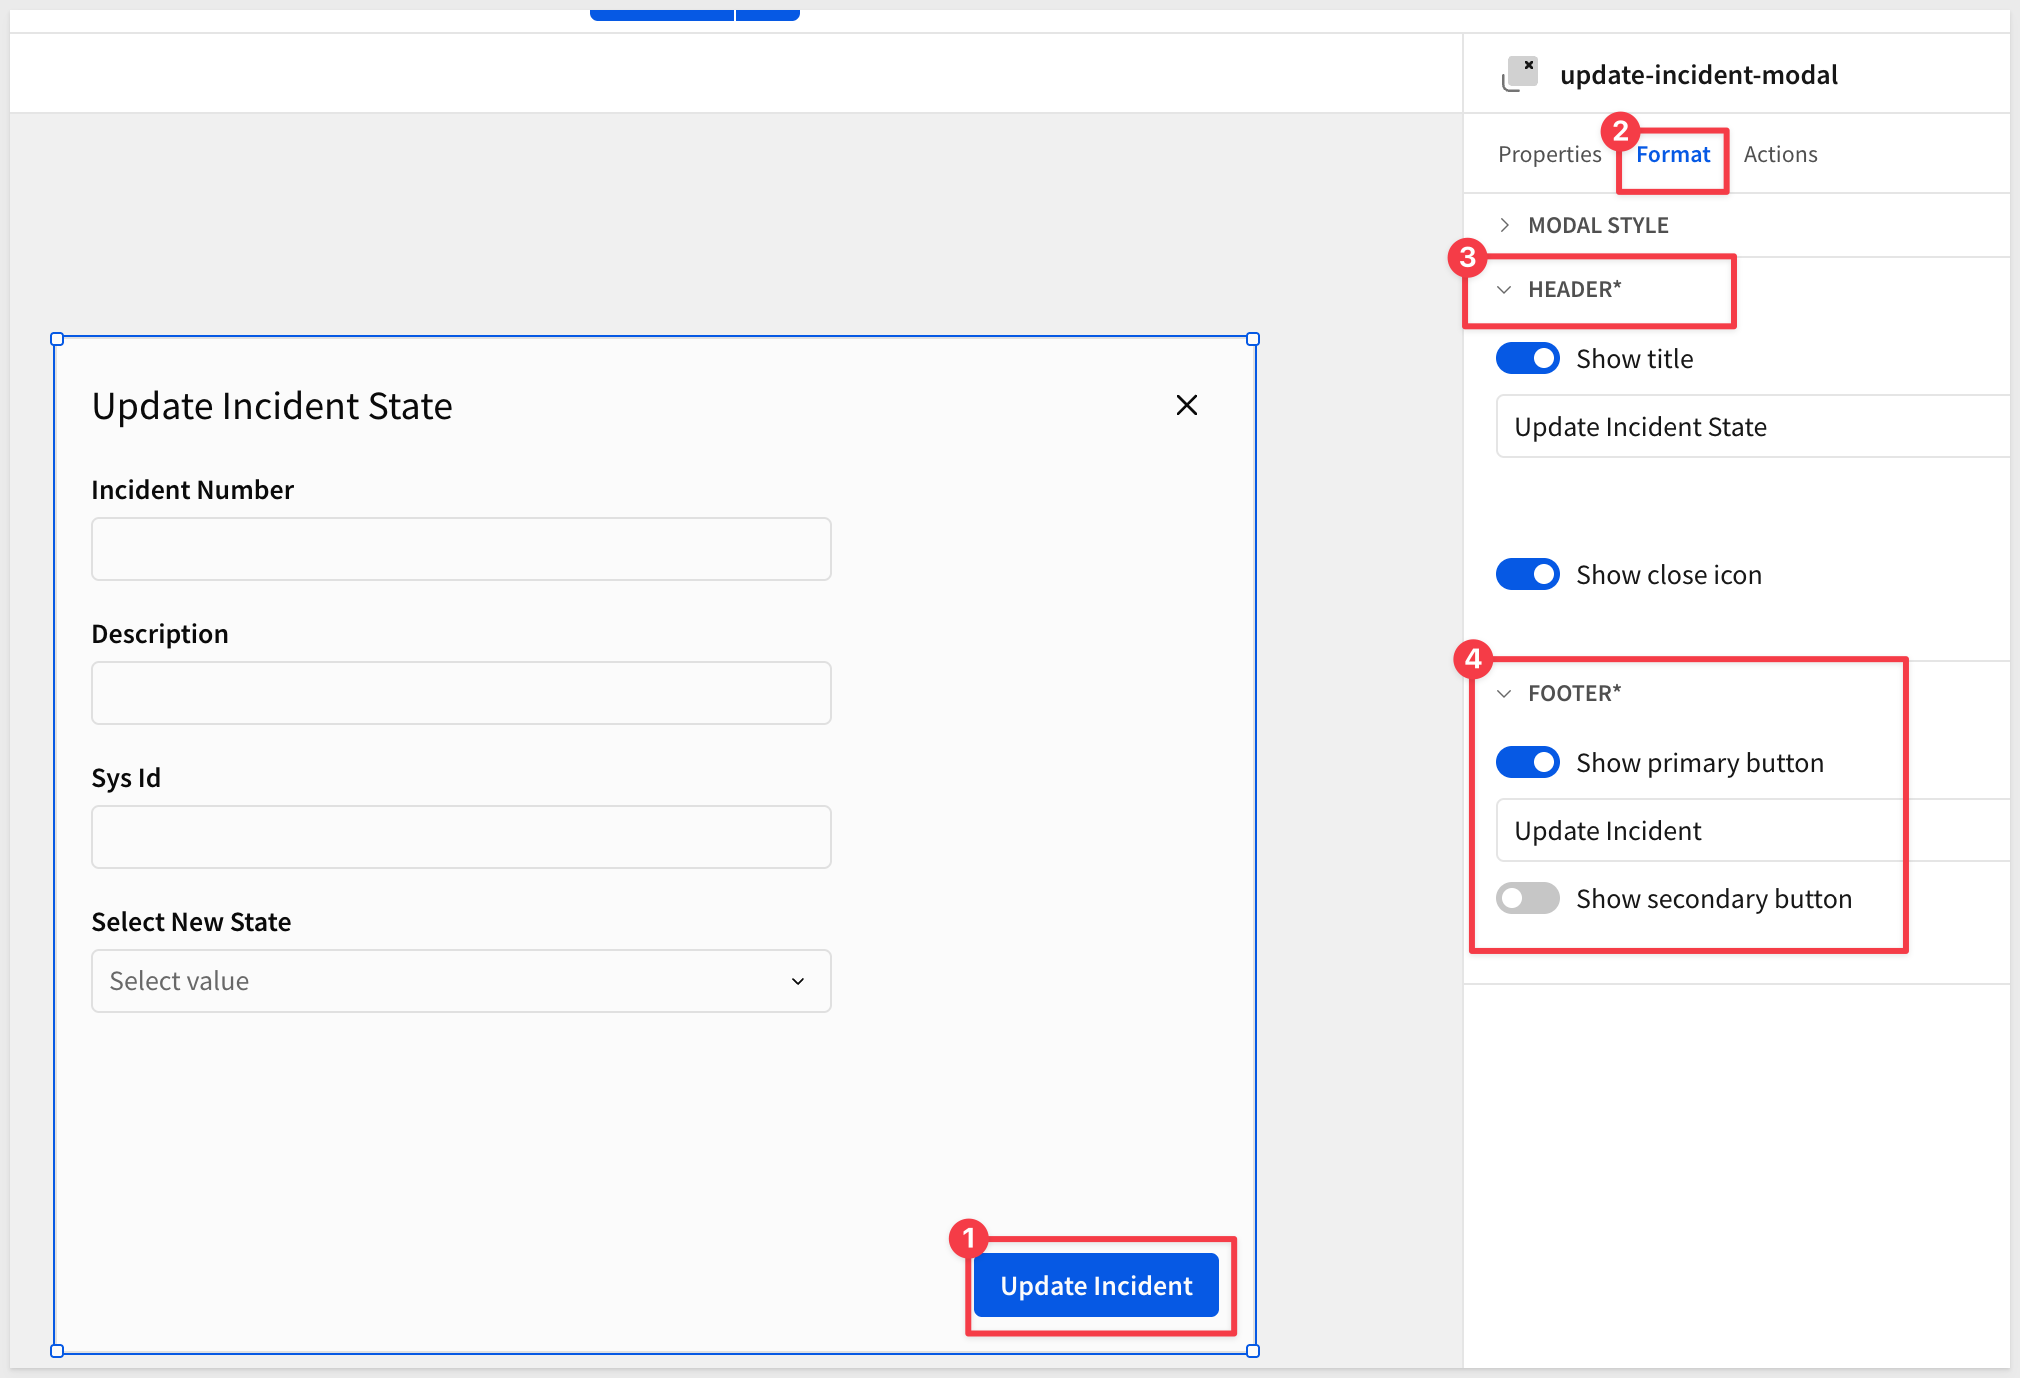The image size is (2020, 1378).
Task: Disable the Show close icon toggle
Action: pos(1527,575)
